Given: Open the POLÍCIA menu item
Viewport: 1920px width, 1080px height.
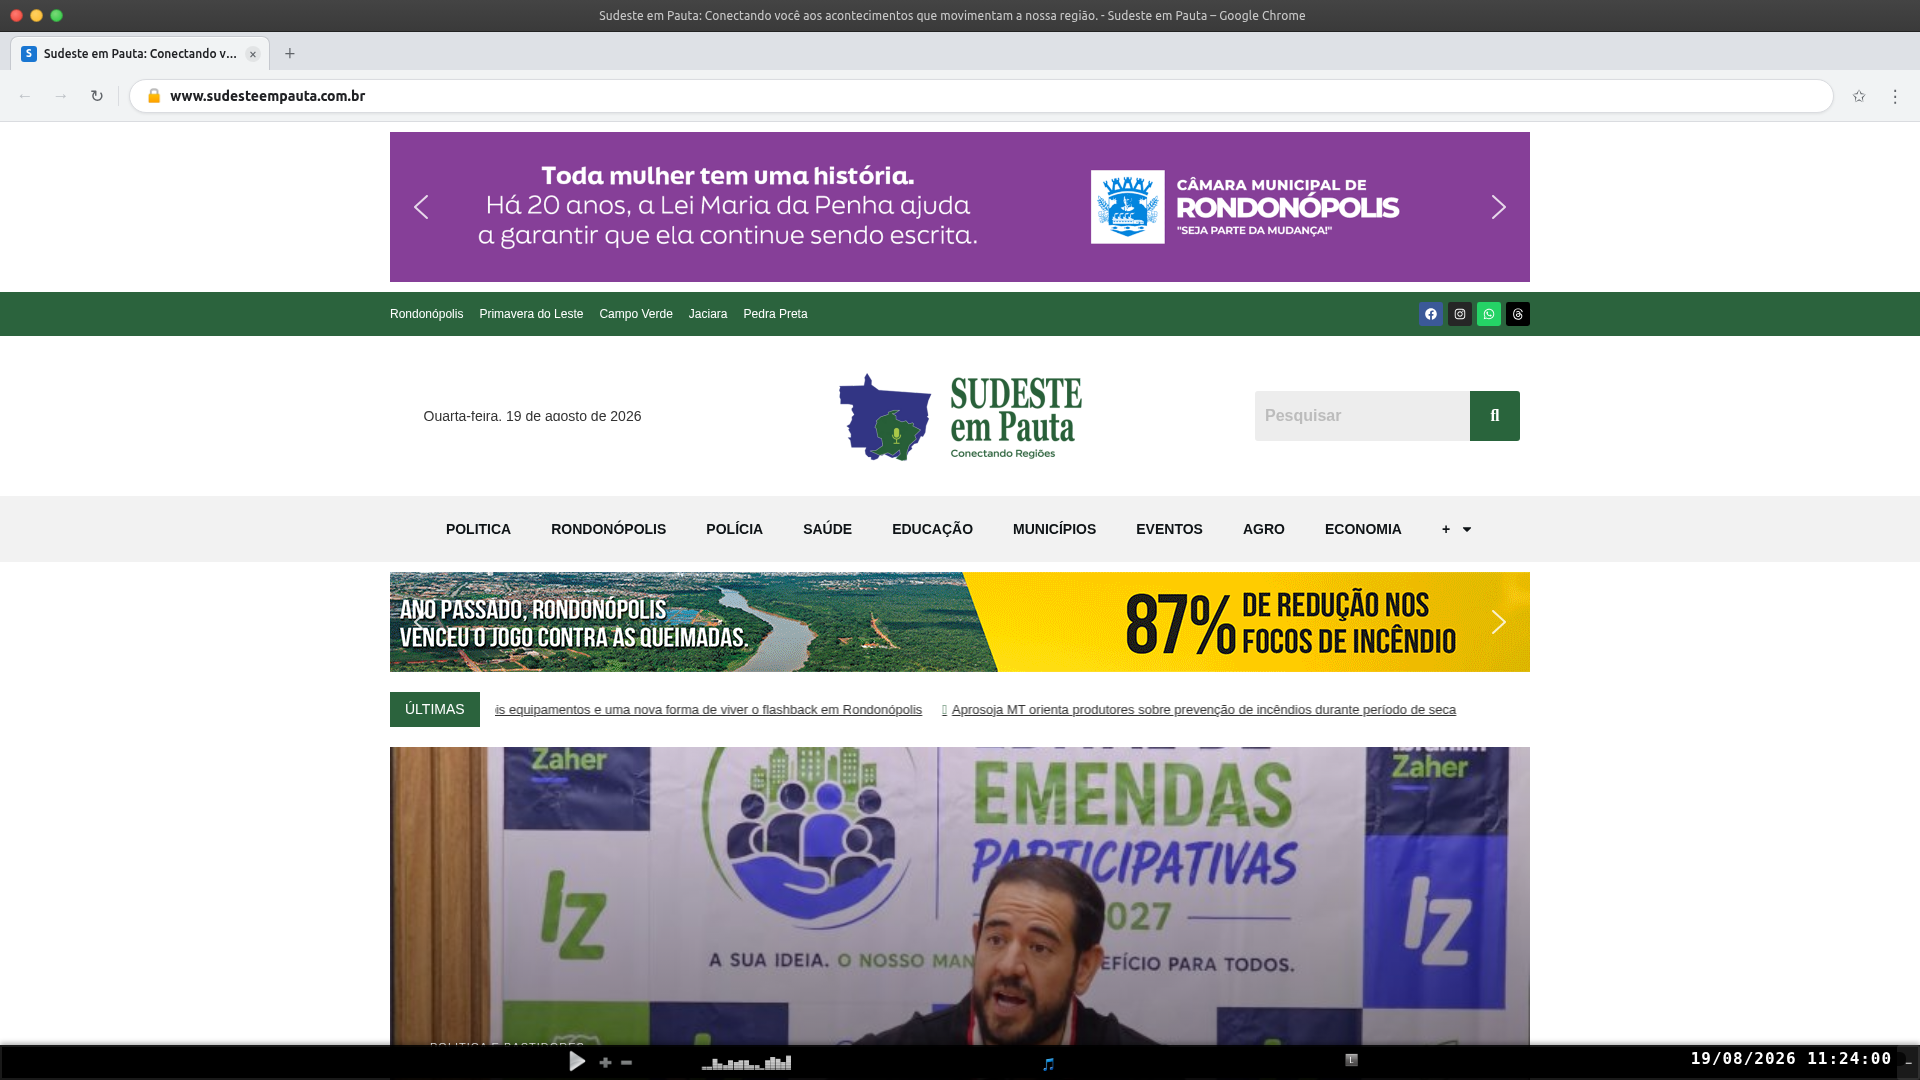Looking at the screenshot, I should pyautogui.click(x=734, y=529).
